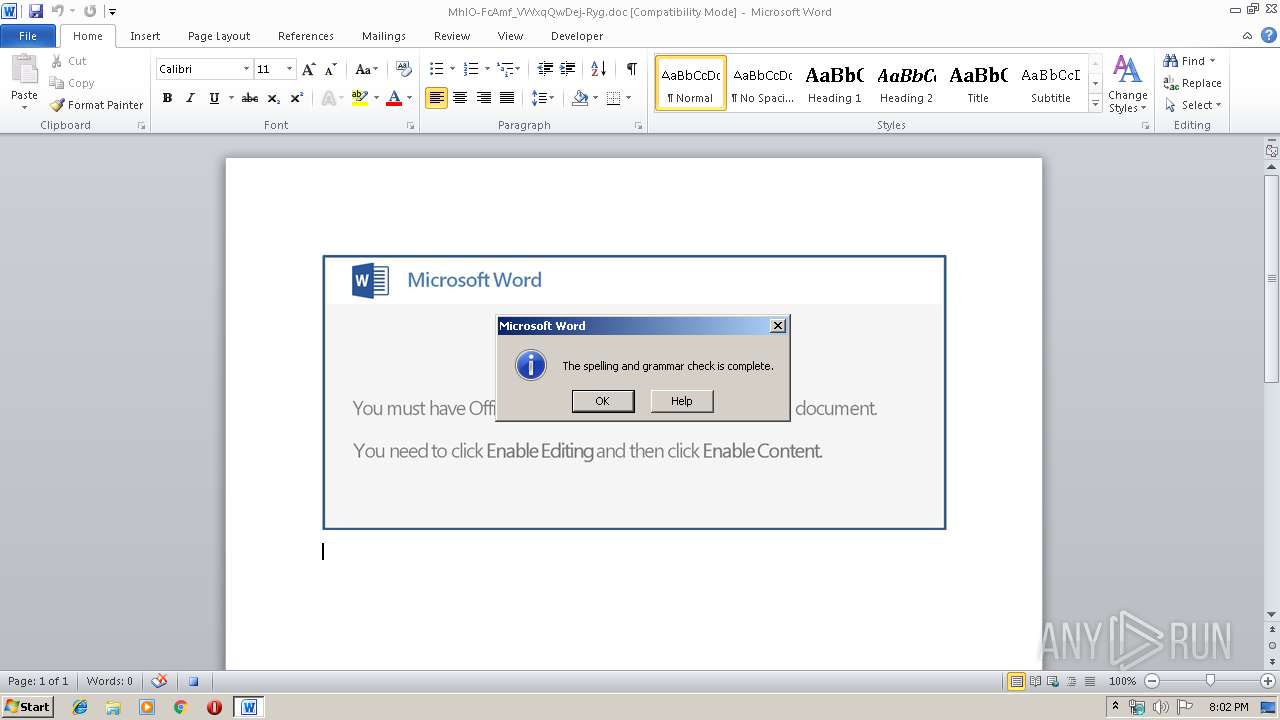Open the Calibri font name dropdown
This screenshot has width=1280, height=720.
(x=246, y=69)
